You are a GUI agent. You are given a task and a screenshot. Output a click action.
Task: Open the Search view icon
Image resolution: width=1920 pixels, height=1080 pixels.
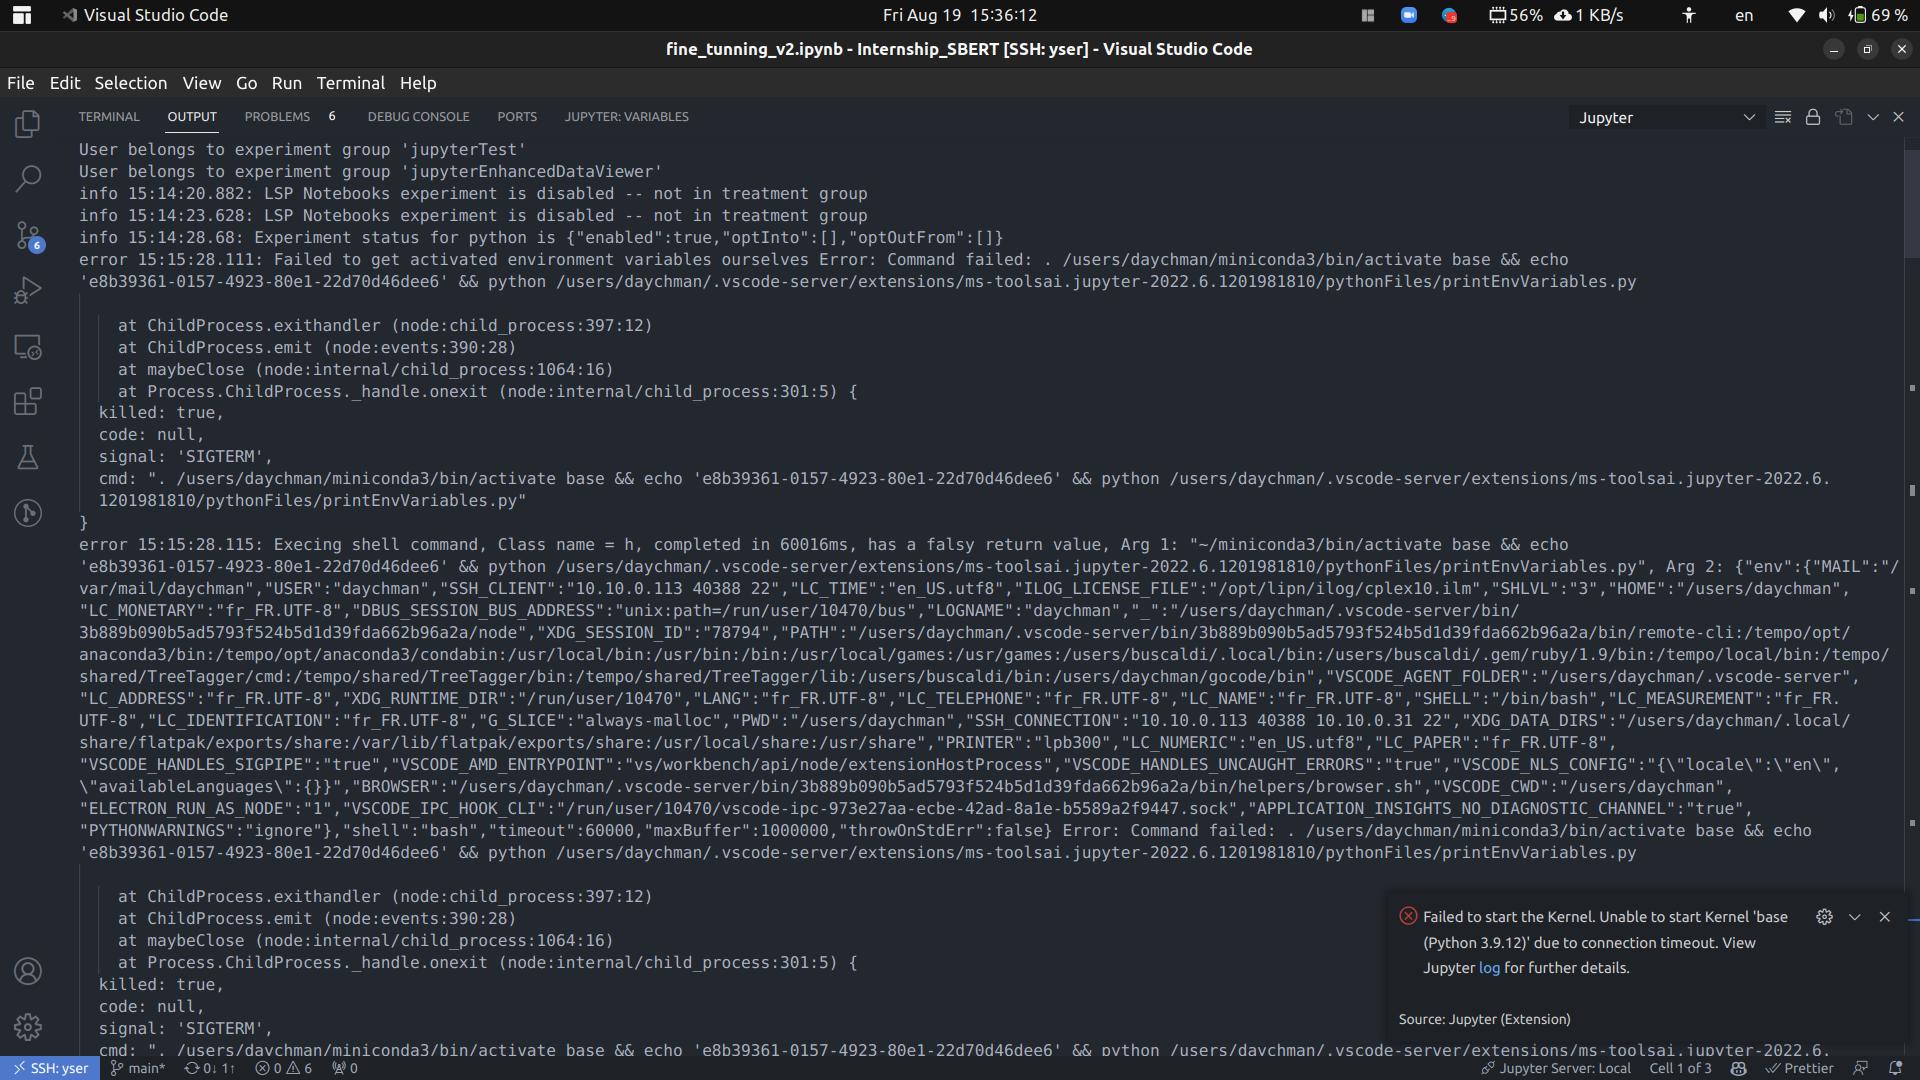28,179
